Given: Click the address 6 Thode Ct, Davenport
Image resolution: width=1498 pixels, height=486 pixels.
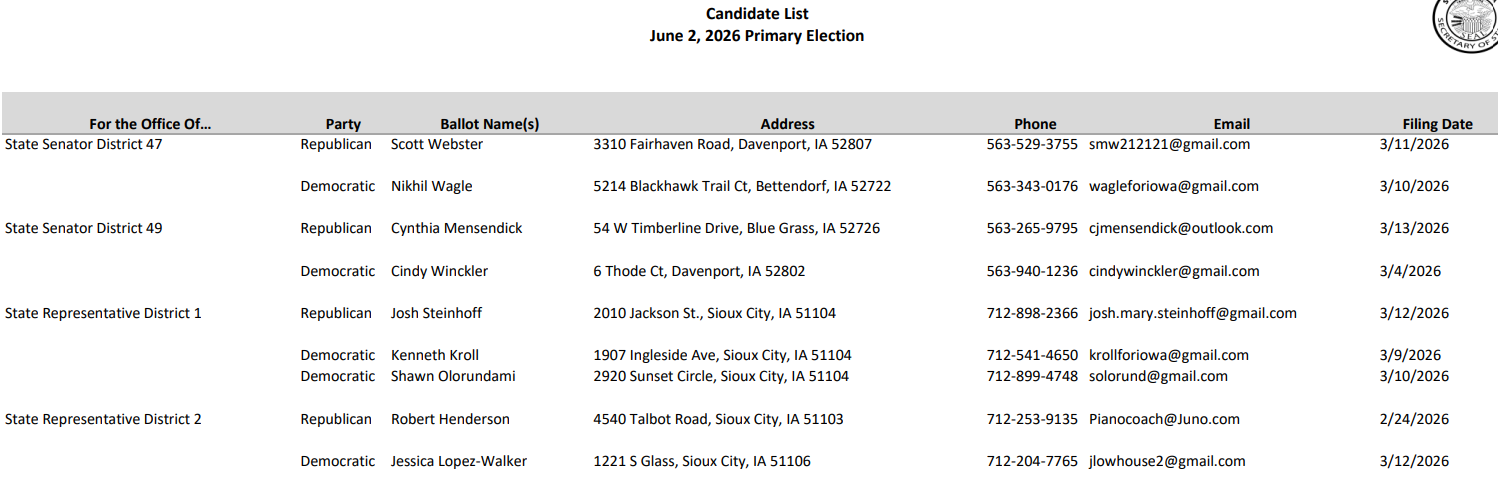Looking at the screenshot, I should pyautogui.click(x=698, y=271).
